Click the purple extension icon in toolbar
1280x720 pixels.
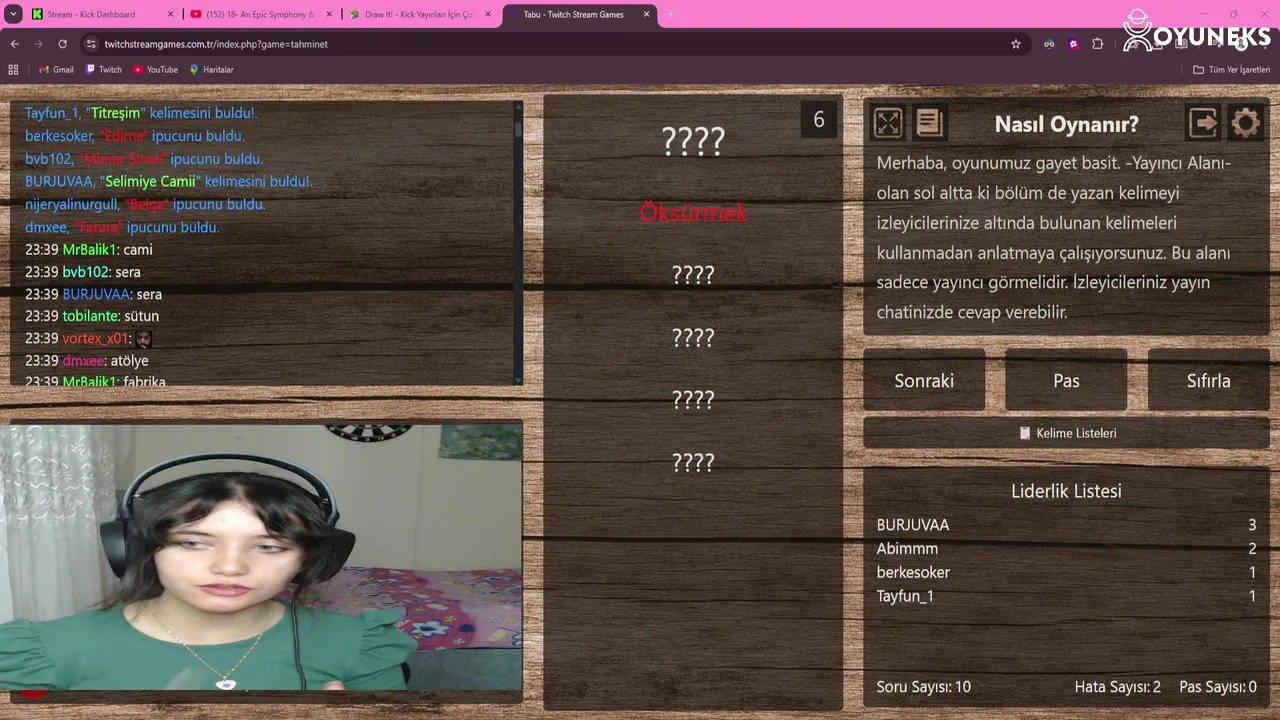point(1073,44)
